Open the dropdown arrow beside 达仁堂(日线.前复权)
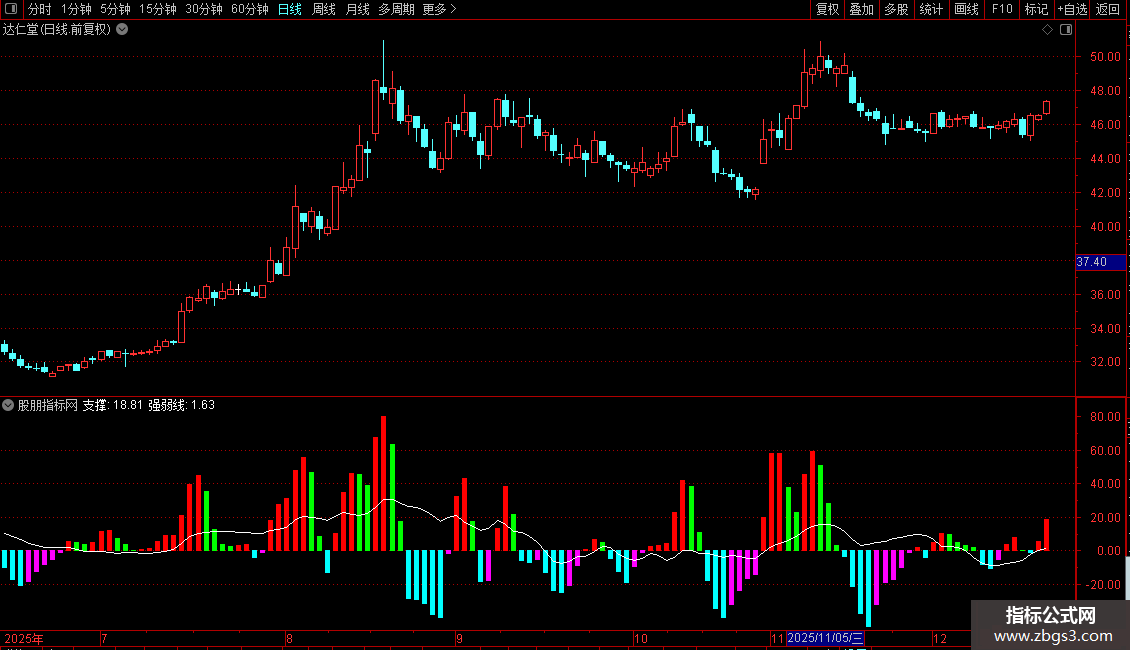 click(x=123, y=30)
